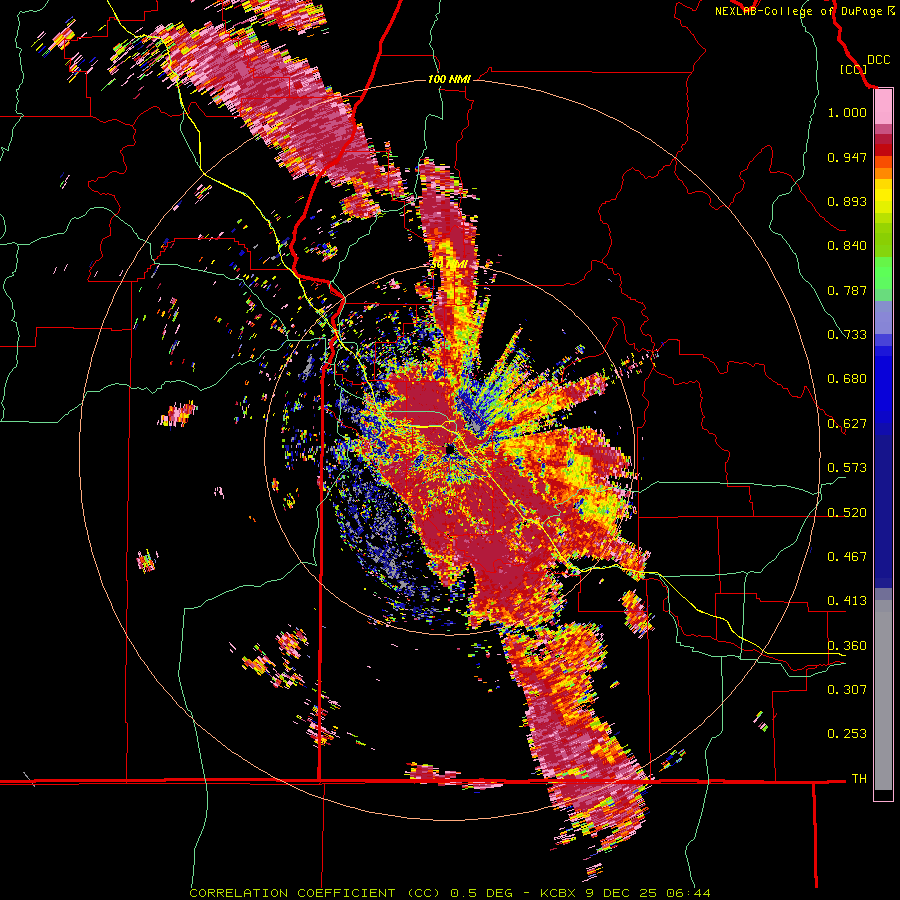The image size is (900, 900).
Task: Select the 0.787 scale value
Action: [847, 290]
